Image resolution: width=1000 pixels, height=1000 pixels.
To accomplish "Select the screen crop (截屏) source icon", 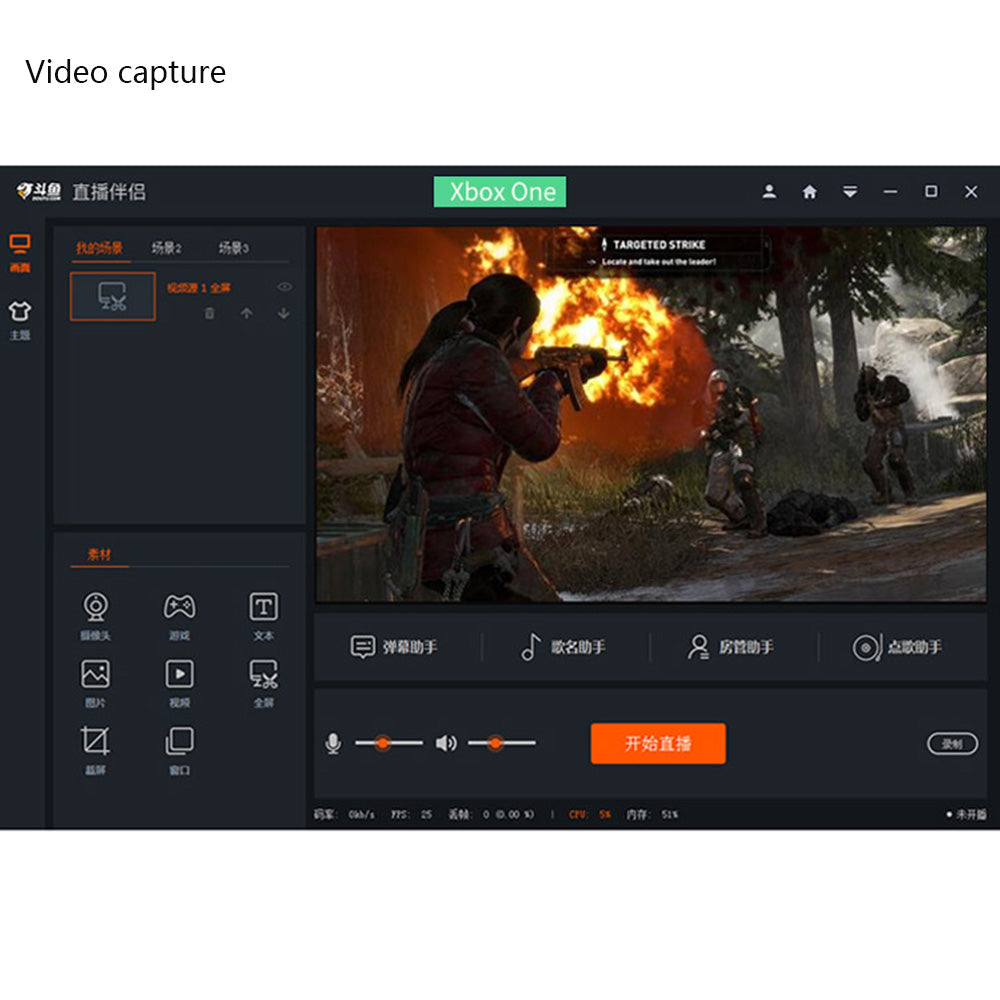I will click(x=95, y=742).
